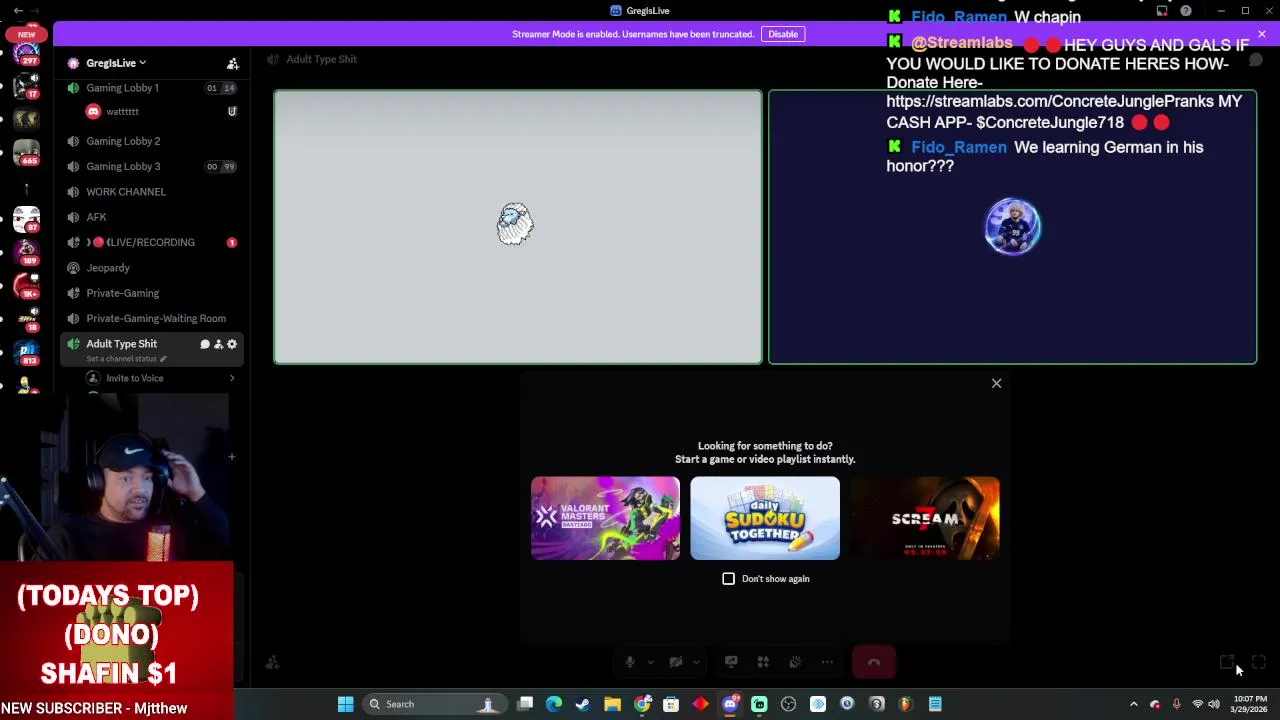Image resolution: width=1280 pixels, height=720 pixels.
Task: Select the left participant video tile
Action: 518,227
